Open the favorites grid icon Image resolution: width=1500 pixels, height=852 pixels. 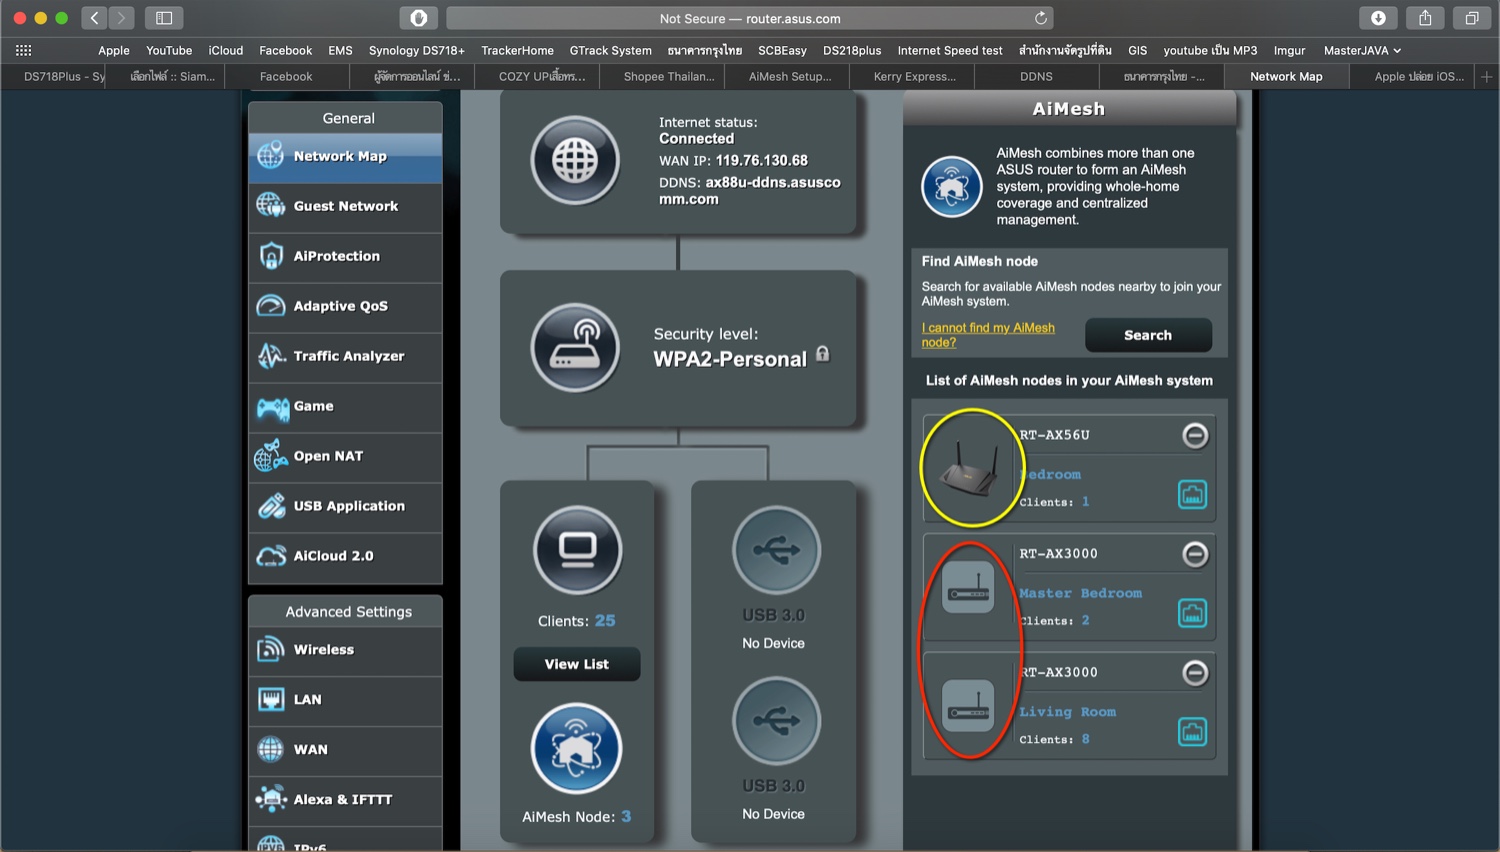coord(23,50)
